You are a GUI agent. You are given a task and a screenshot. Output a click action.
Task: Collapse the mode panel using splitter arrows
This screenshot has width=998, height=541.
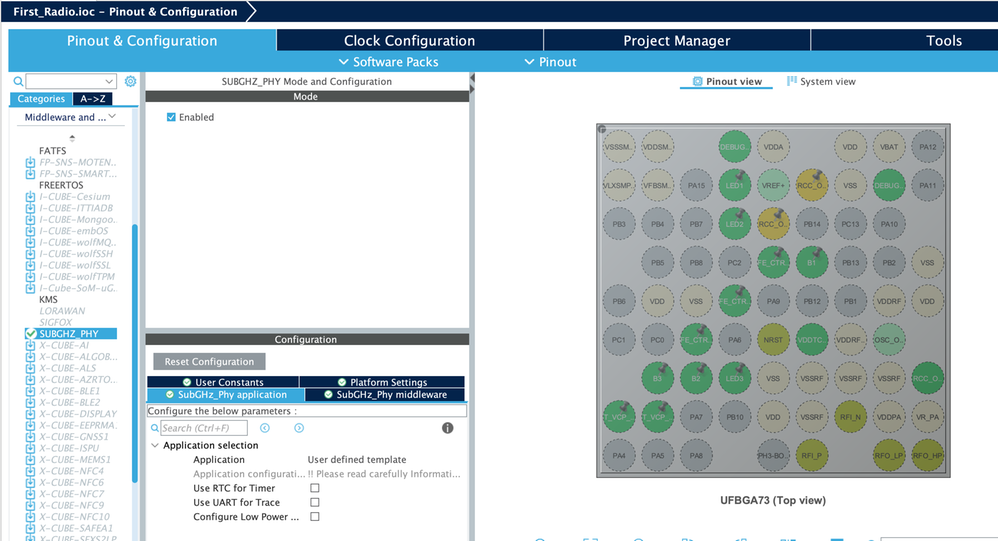click(x=472, y=83)
